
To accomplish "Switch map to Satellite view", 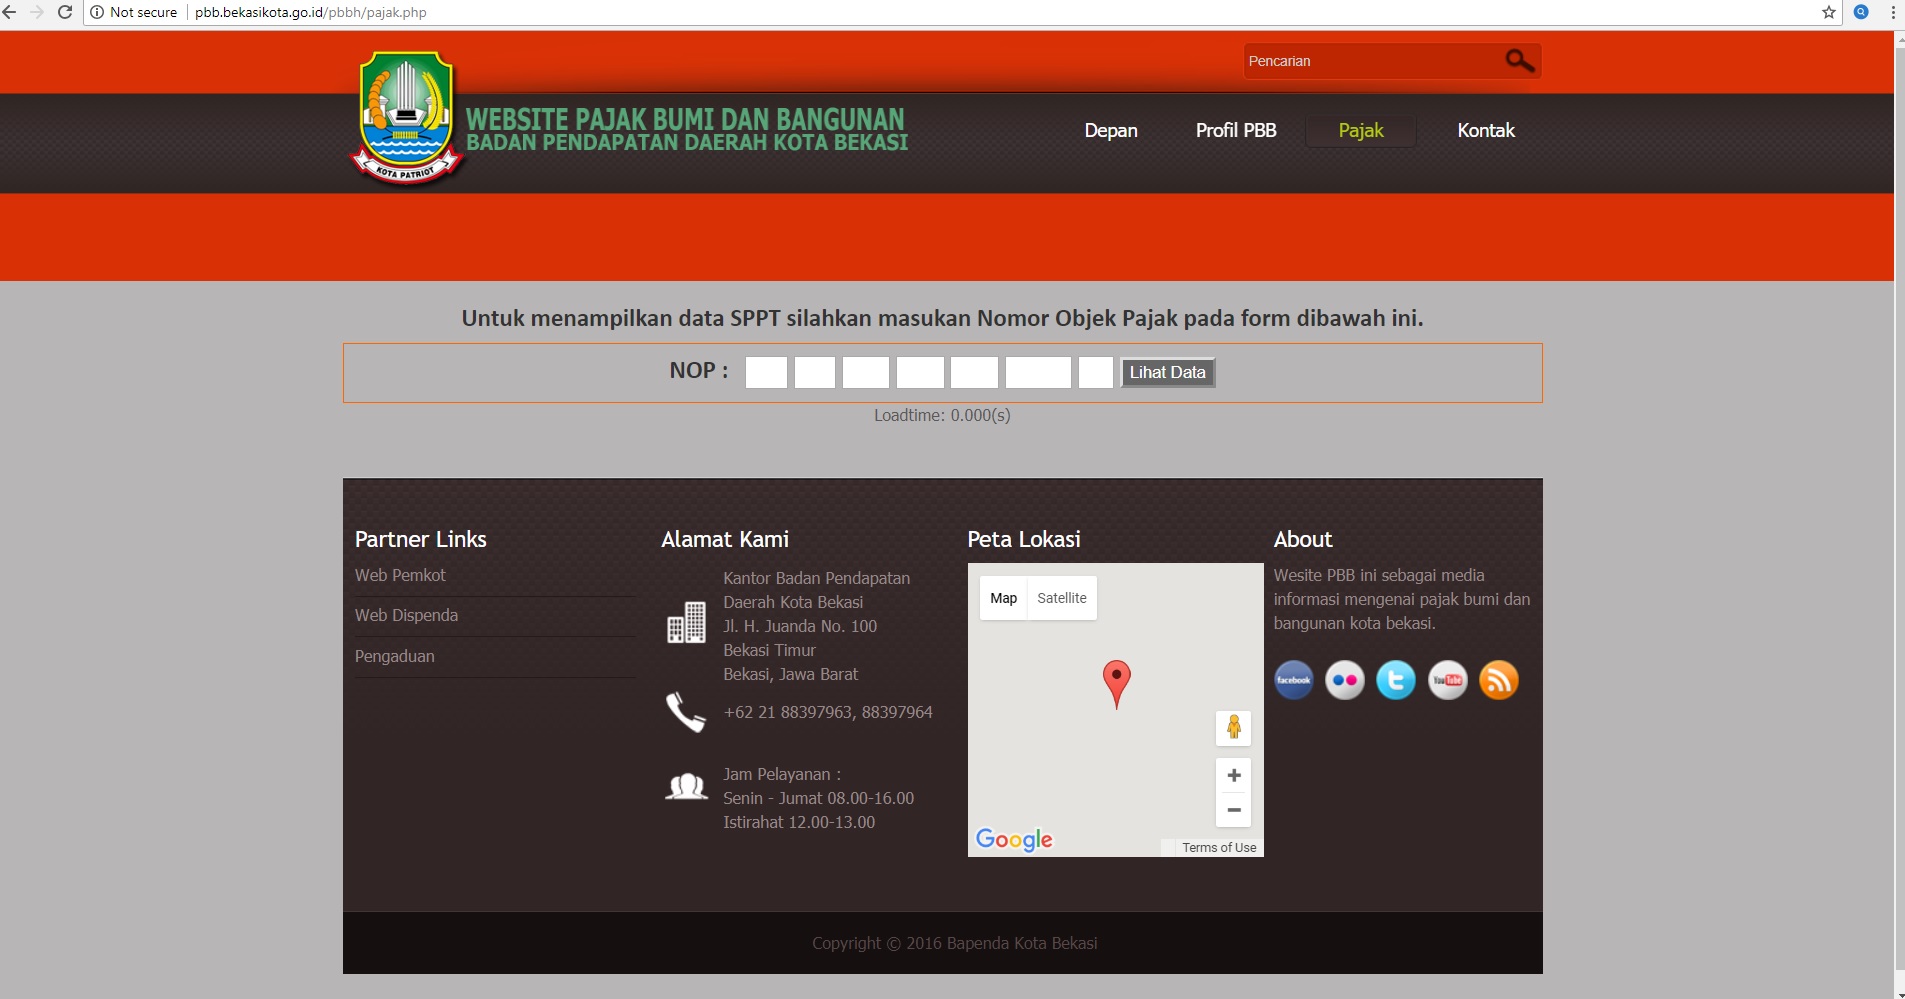I will tap(1061, 598).
